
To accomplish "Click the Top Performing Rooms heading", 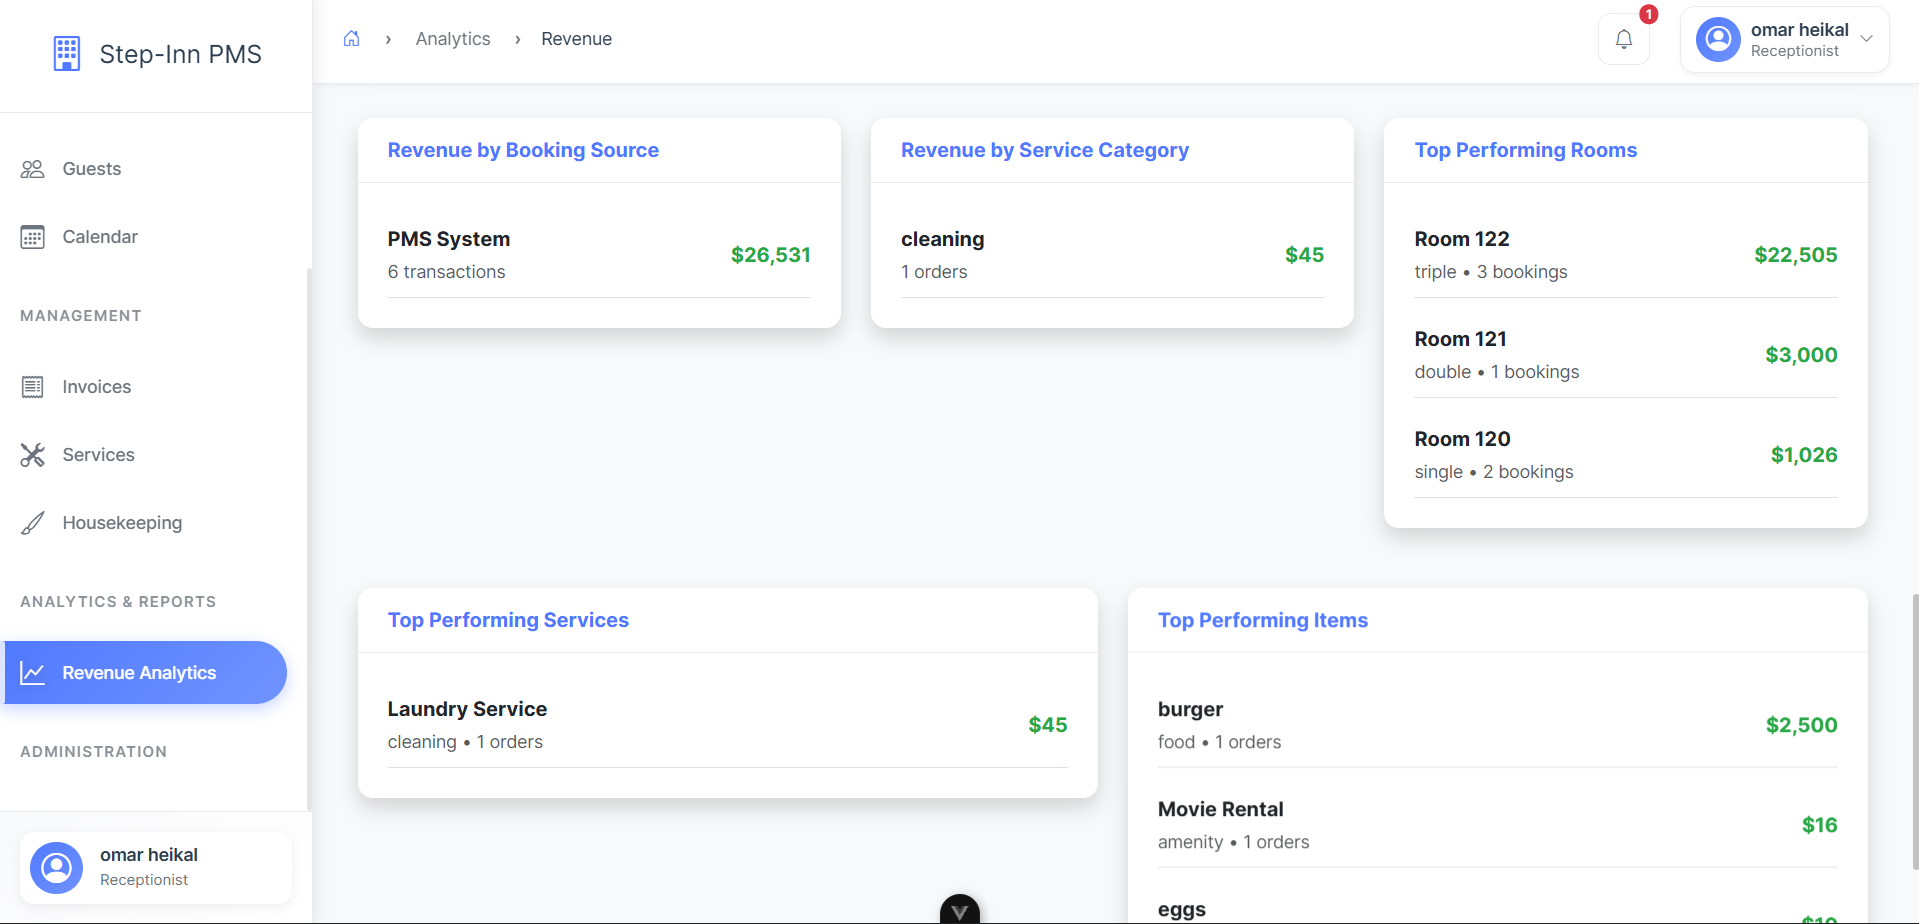I will coord(1526,150).
